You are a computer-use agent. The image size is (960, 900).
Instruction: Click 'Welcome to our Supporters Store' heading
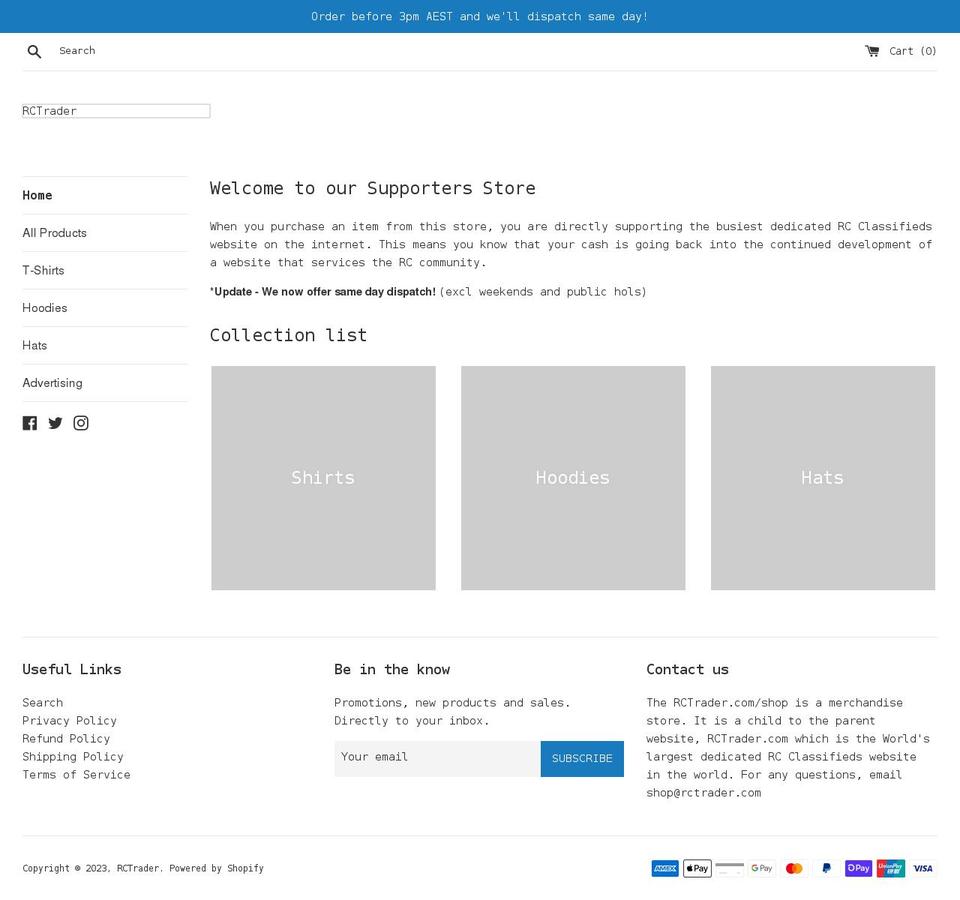pos(373,188)
